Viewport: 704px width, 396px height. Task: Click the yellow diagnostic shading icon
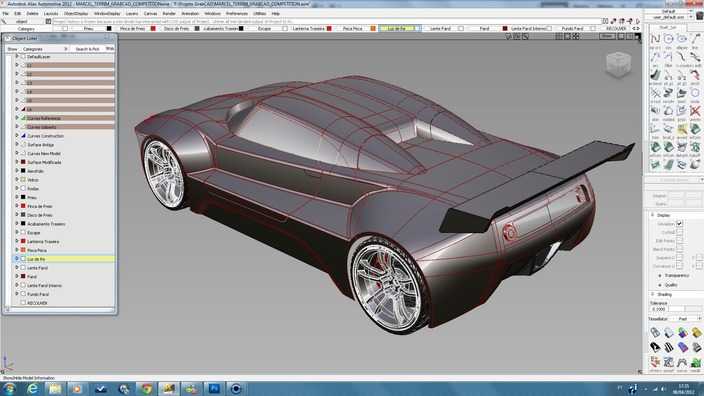[696, 332]
